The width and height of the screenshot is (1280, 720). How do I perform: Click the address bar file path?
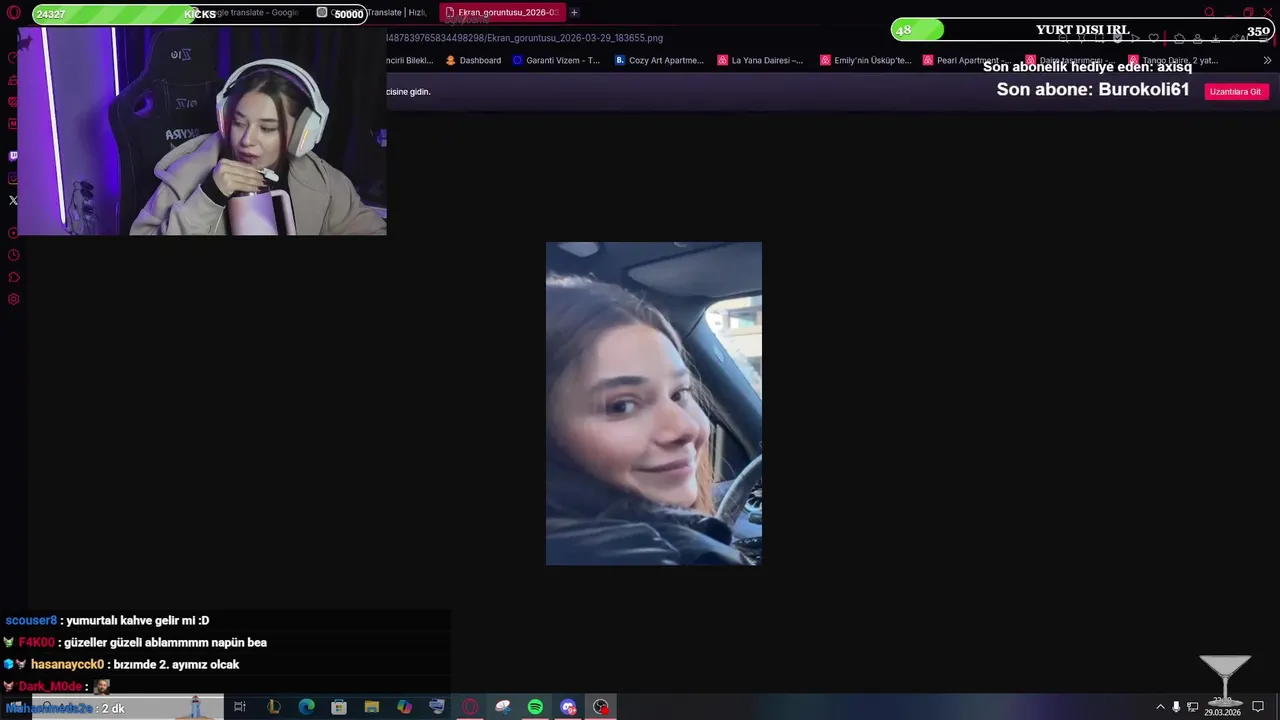[x=524, y=38]
